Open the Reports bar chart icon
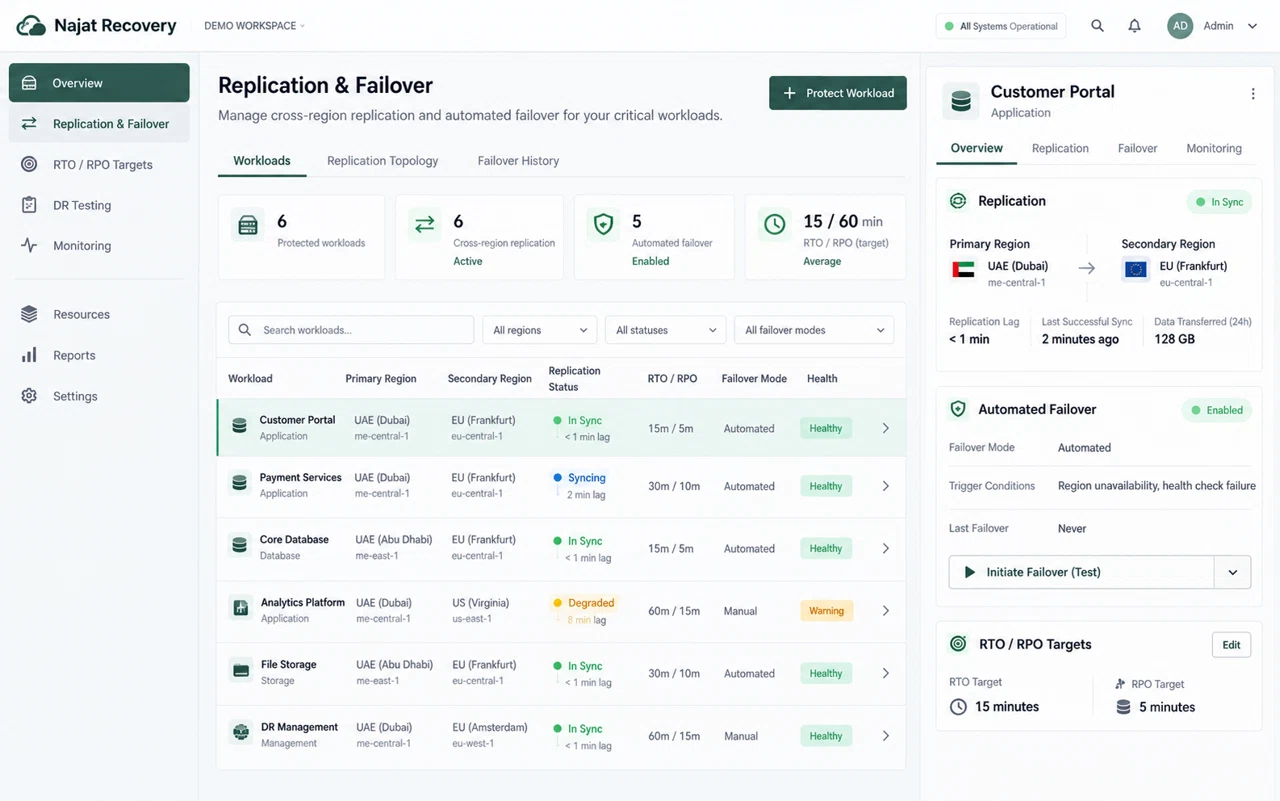 29,355
